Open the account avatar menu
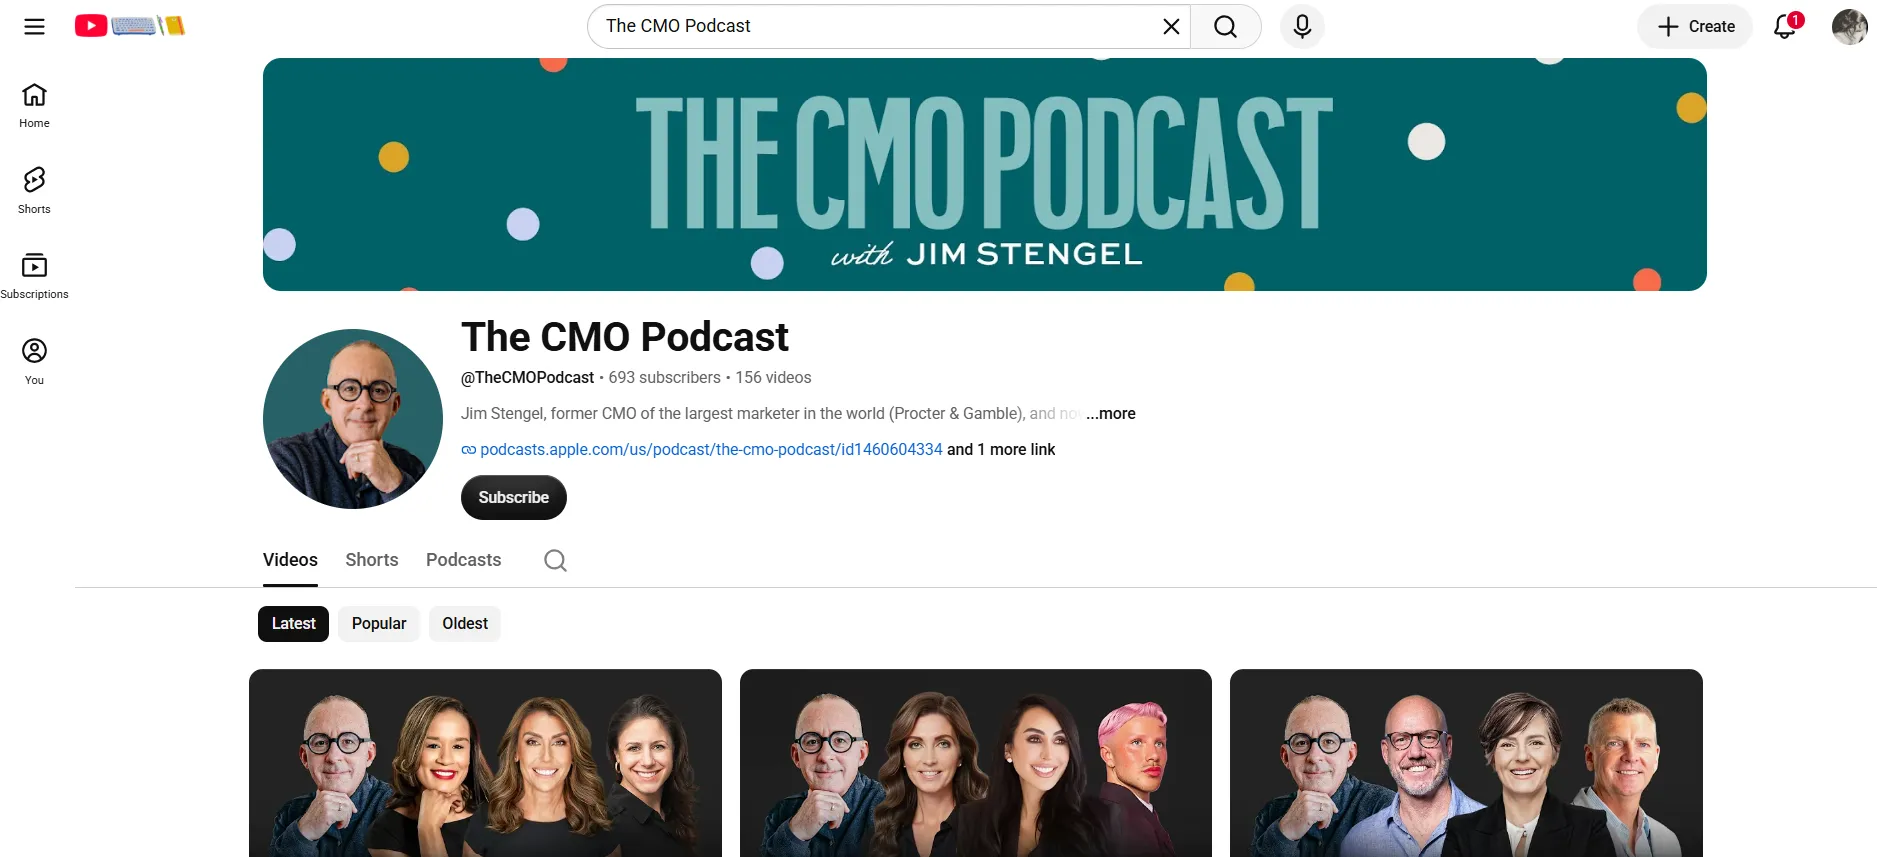This screenshot has width=1877, height=857. [1849, 26]
